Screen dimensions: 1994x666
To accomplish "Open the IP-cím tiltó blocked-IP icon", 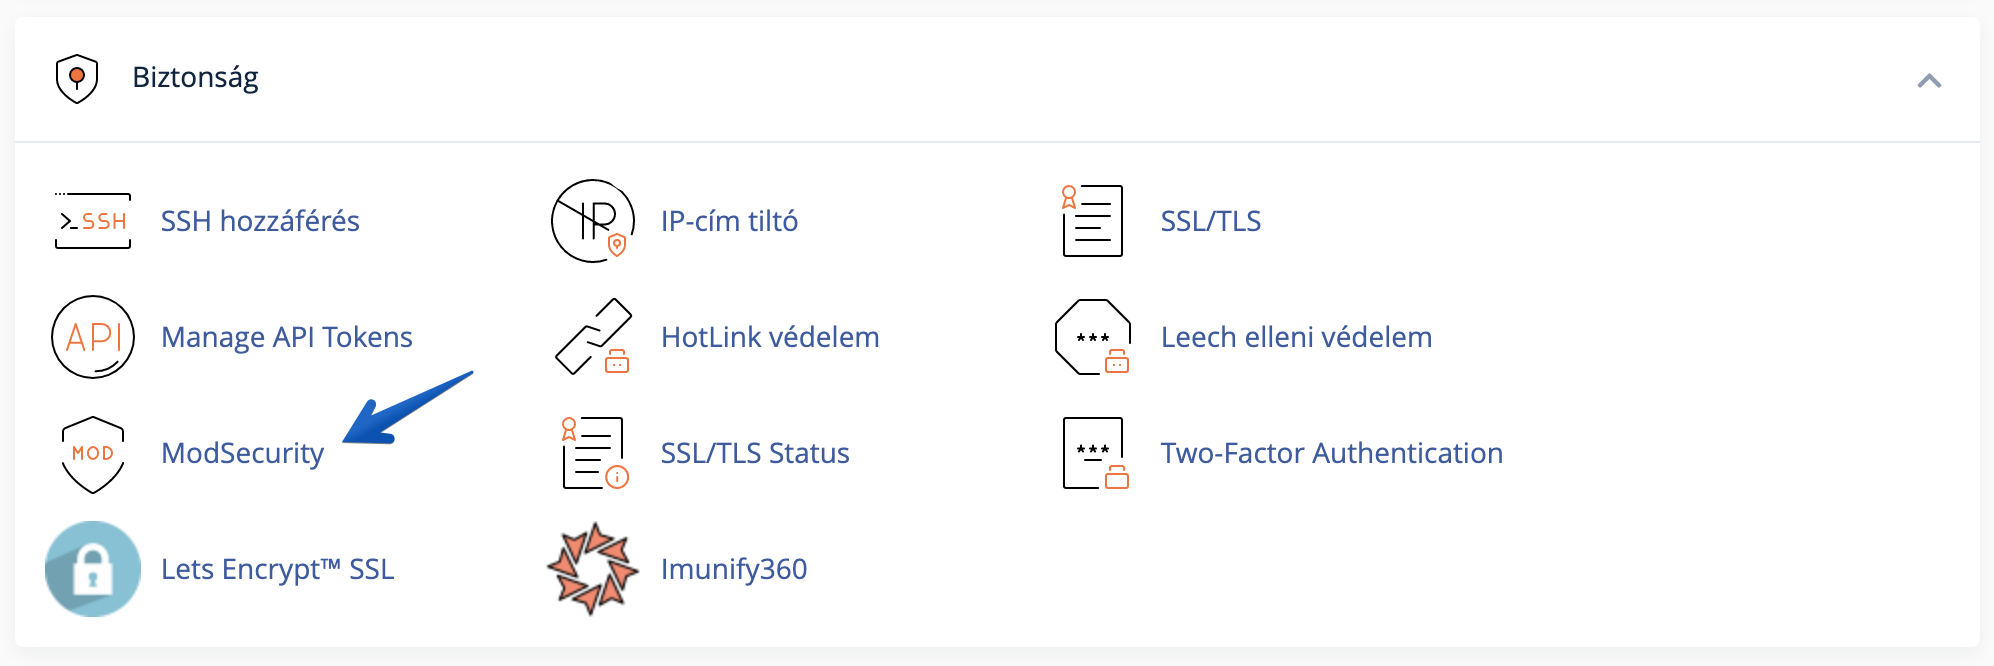I will 593,221.
